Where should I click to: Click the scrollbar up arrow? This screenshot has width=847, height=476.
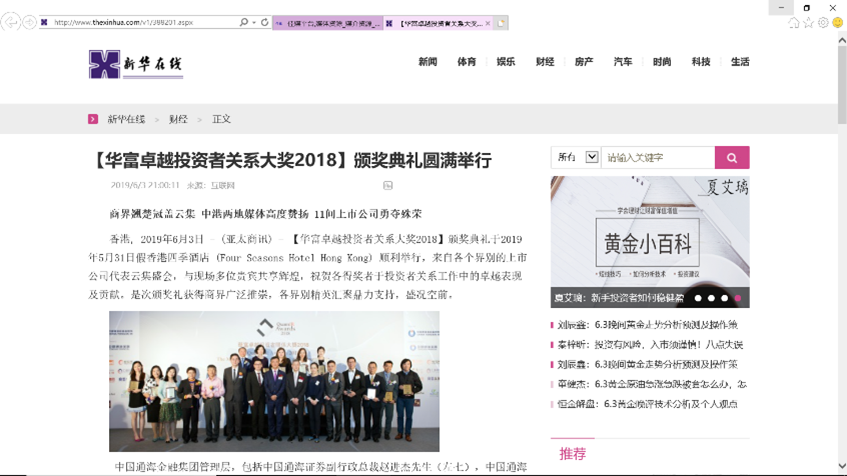[842, 40]
